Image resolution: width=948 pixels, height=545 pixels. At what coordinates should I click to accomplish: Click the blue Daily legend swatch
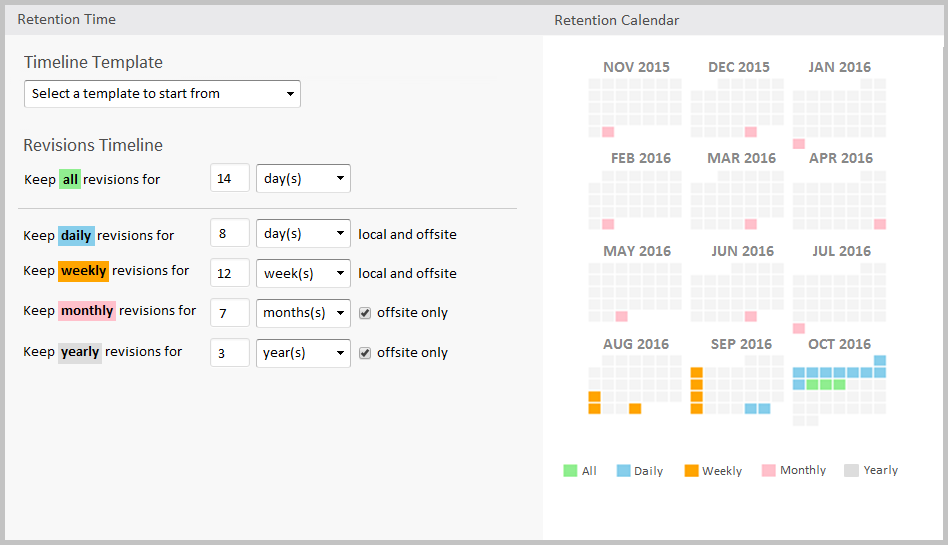(x=623, y=470)
